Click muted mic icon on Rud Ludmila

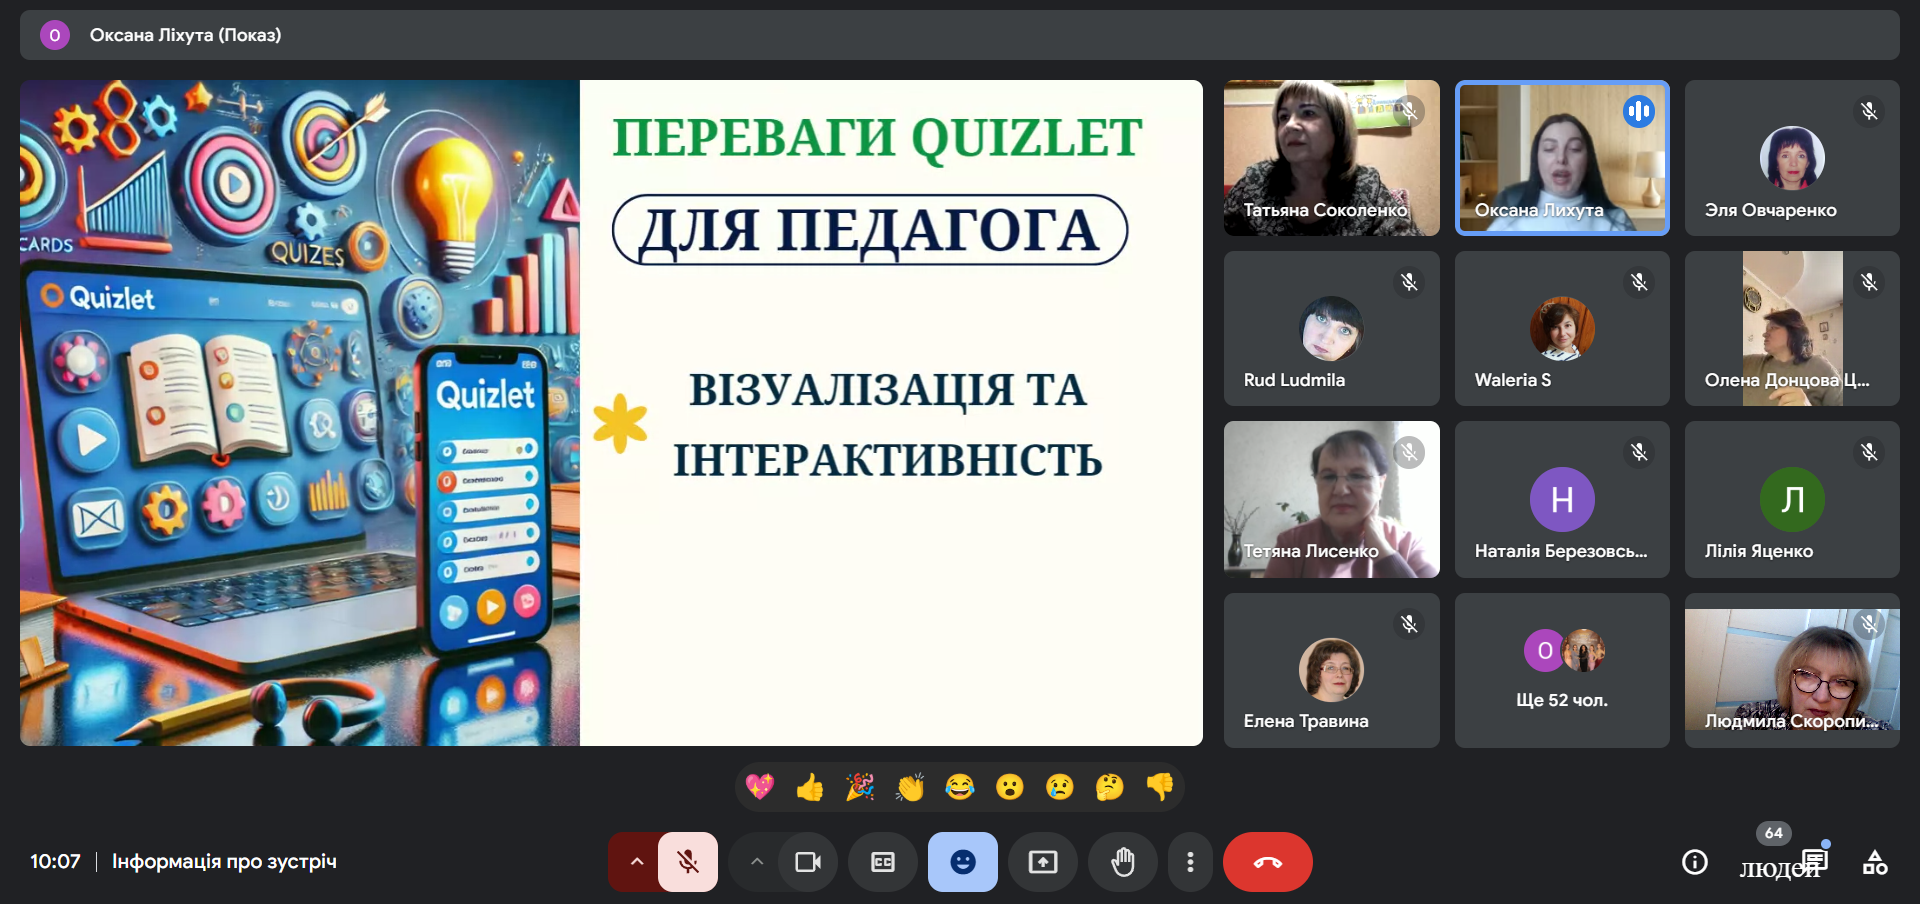1409,282
